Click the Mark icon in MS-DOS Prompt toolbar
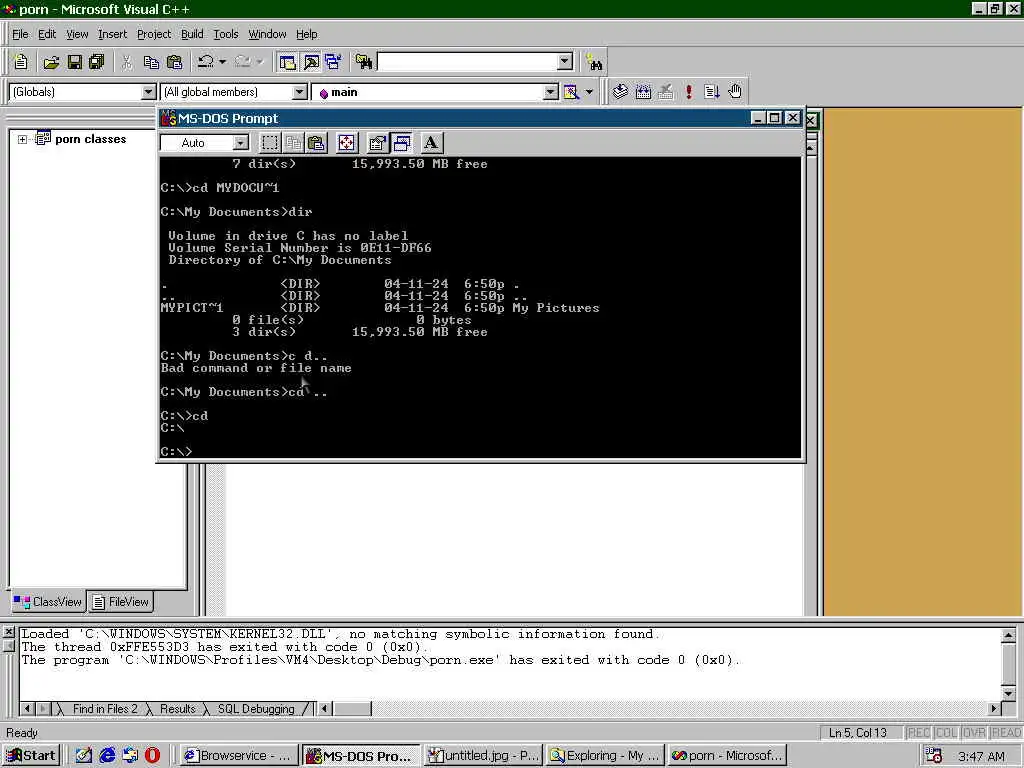The image size is (1024, 768). pyautogui.click(x=270, y=142)
